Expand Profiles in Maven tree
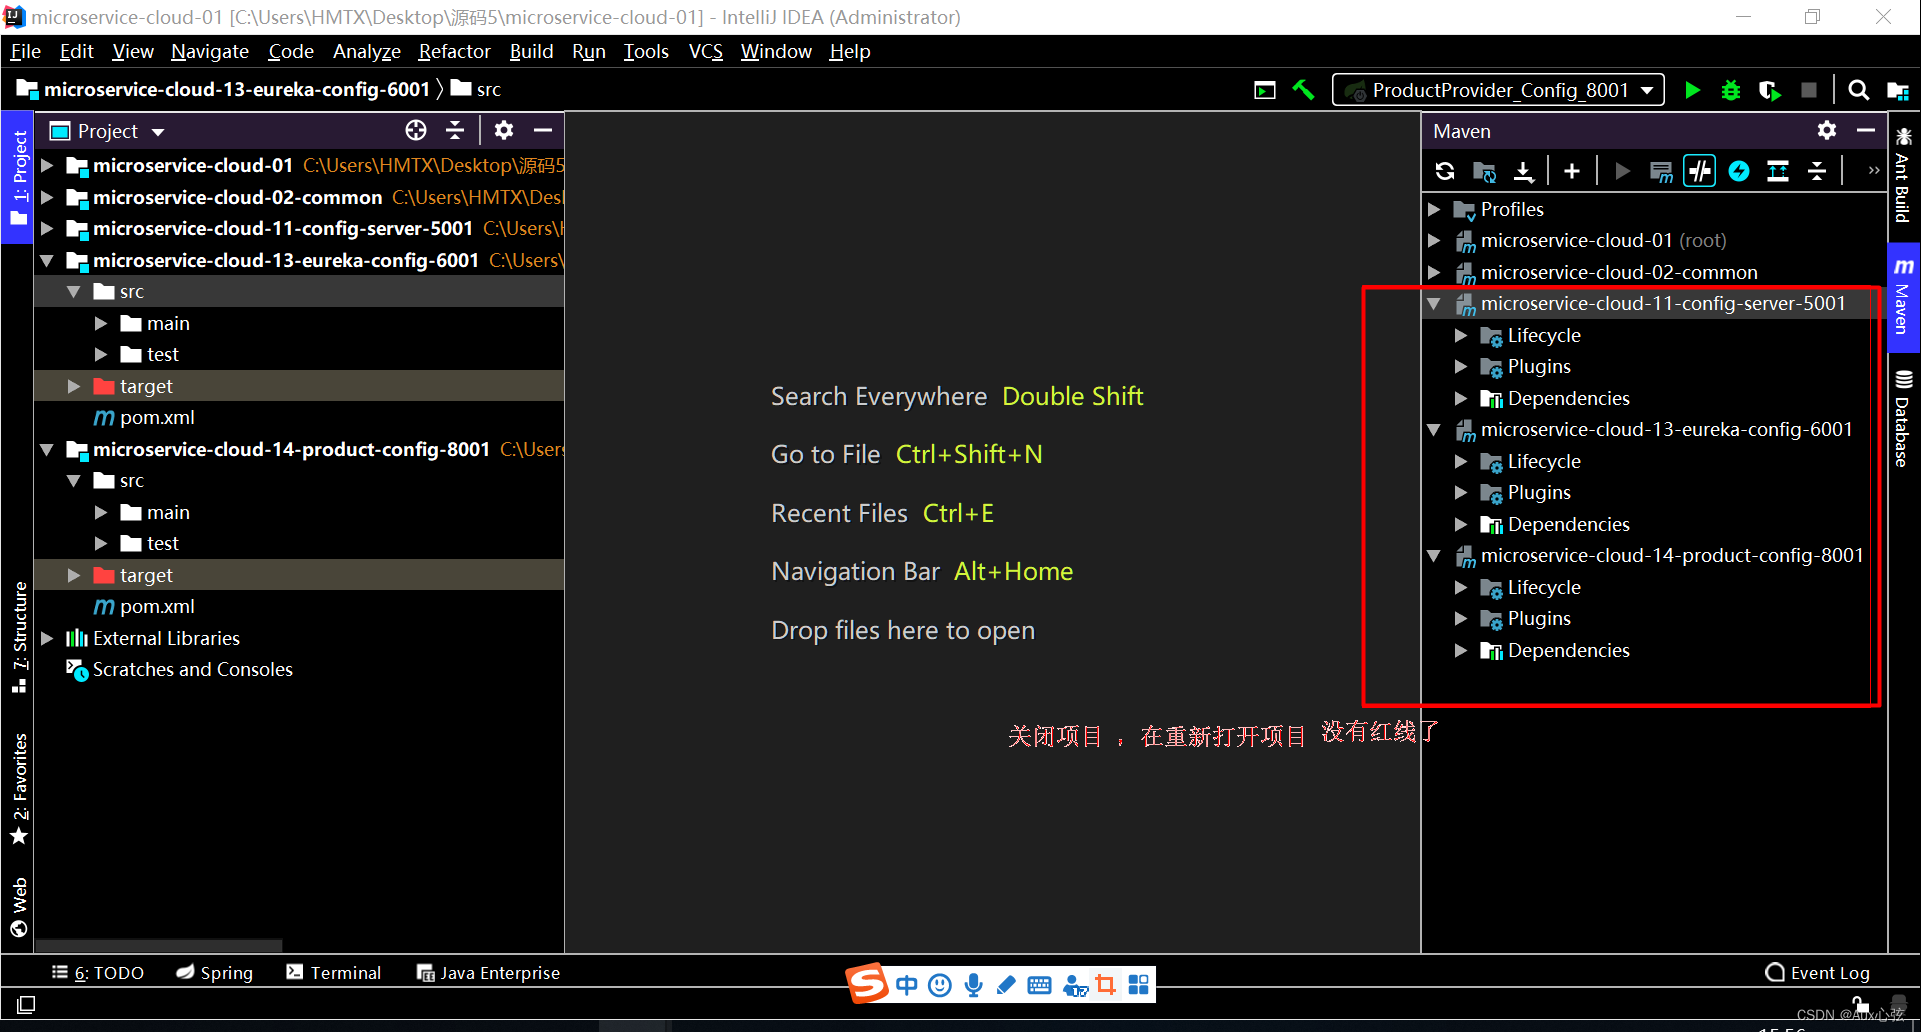Screen dimensions: 1921x1032 [x=1434, y=209]
